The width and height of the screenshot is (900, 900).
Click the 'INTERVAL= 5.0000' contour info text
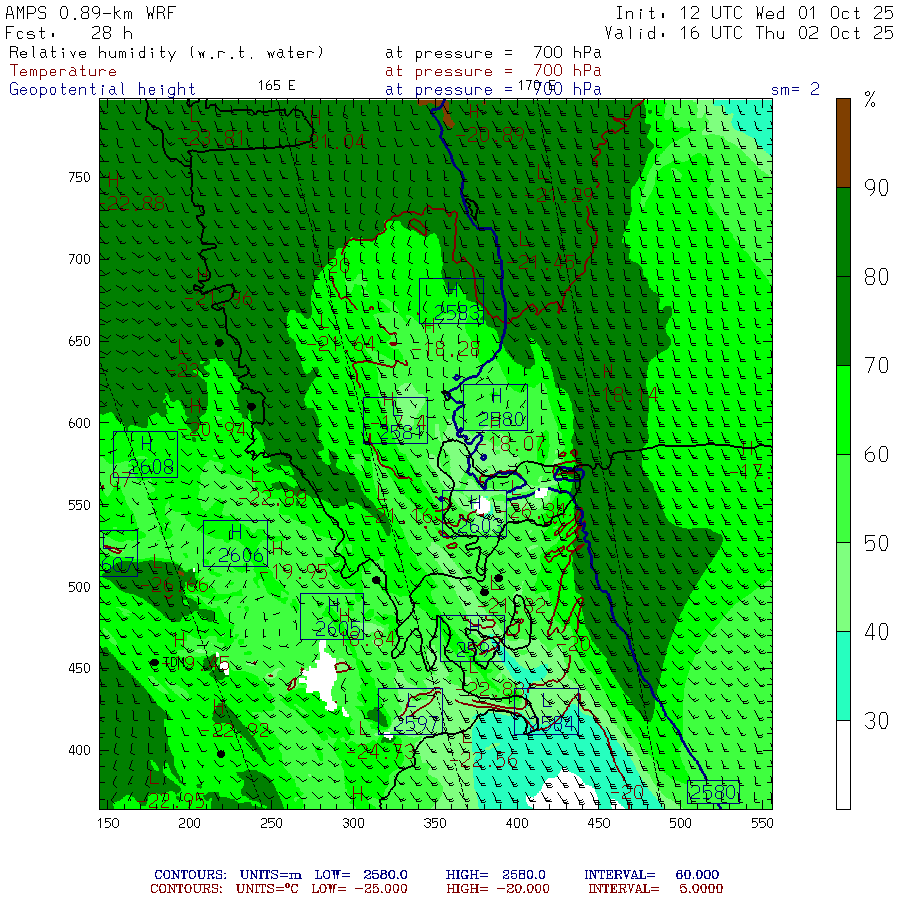point(655,889)
